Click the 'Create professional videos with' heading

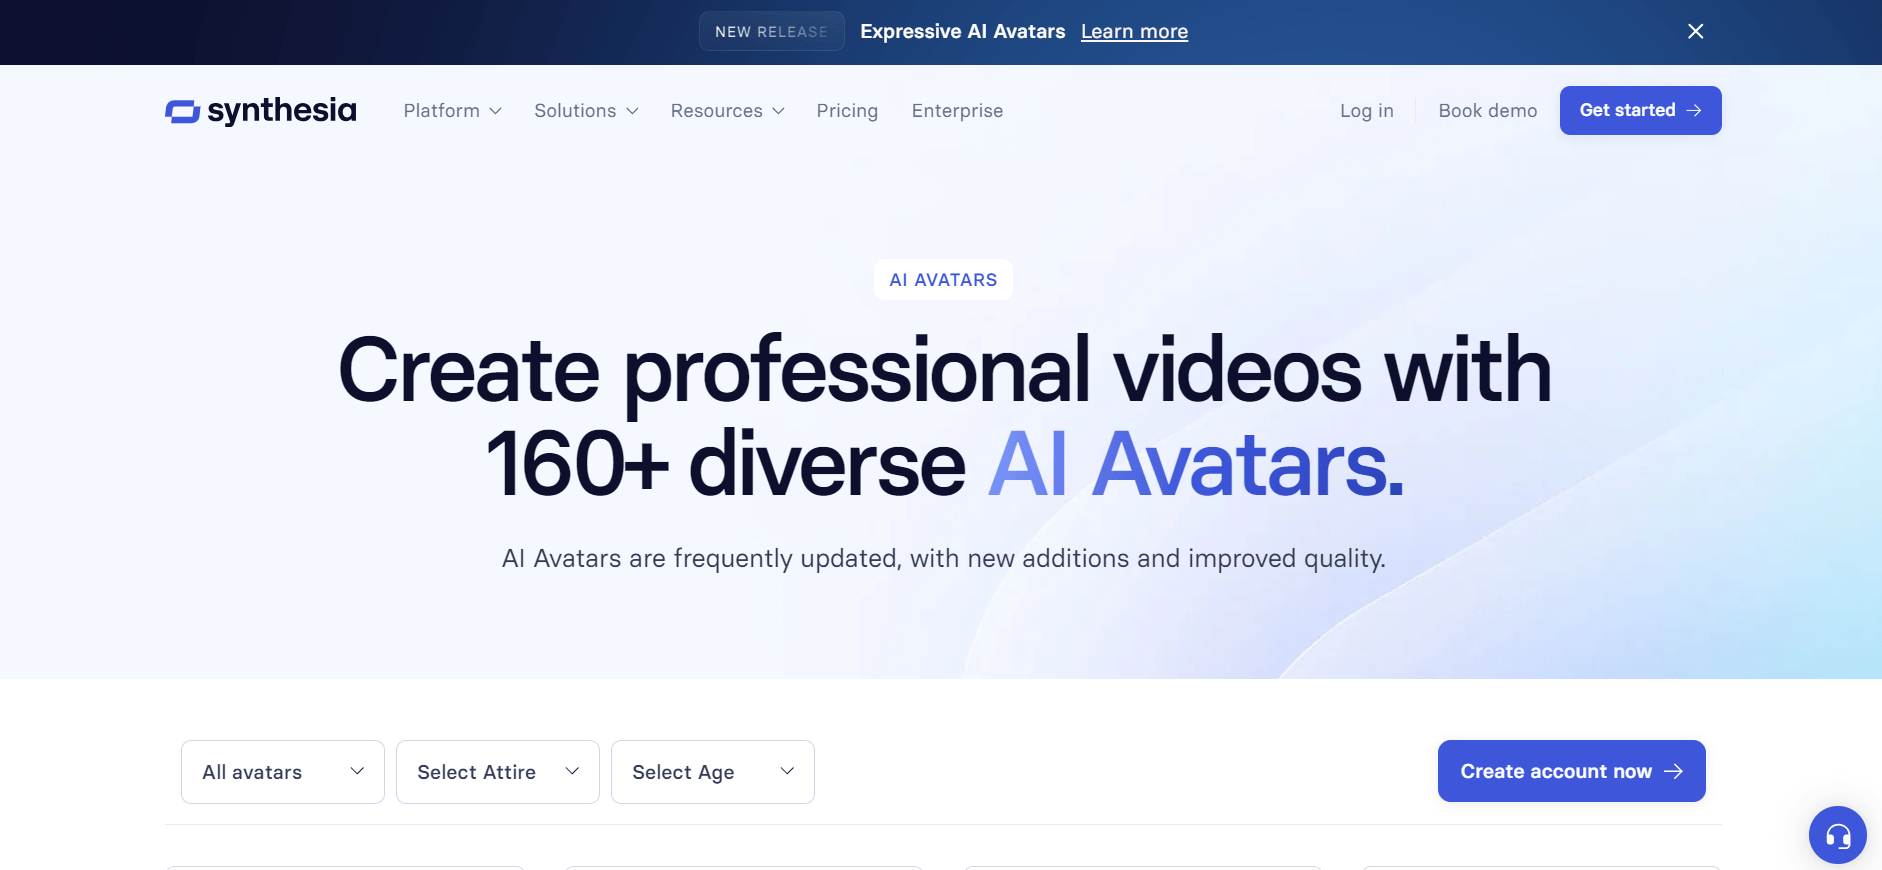[944, 370]
